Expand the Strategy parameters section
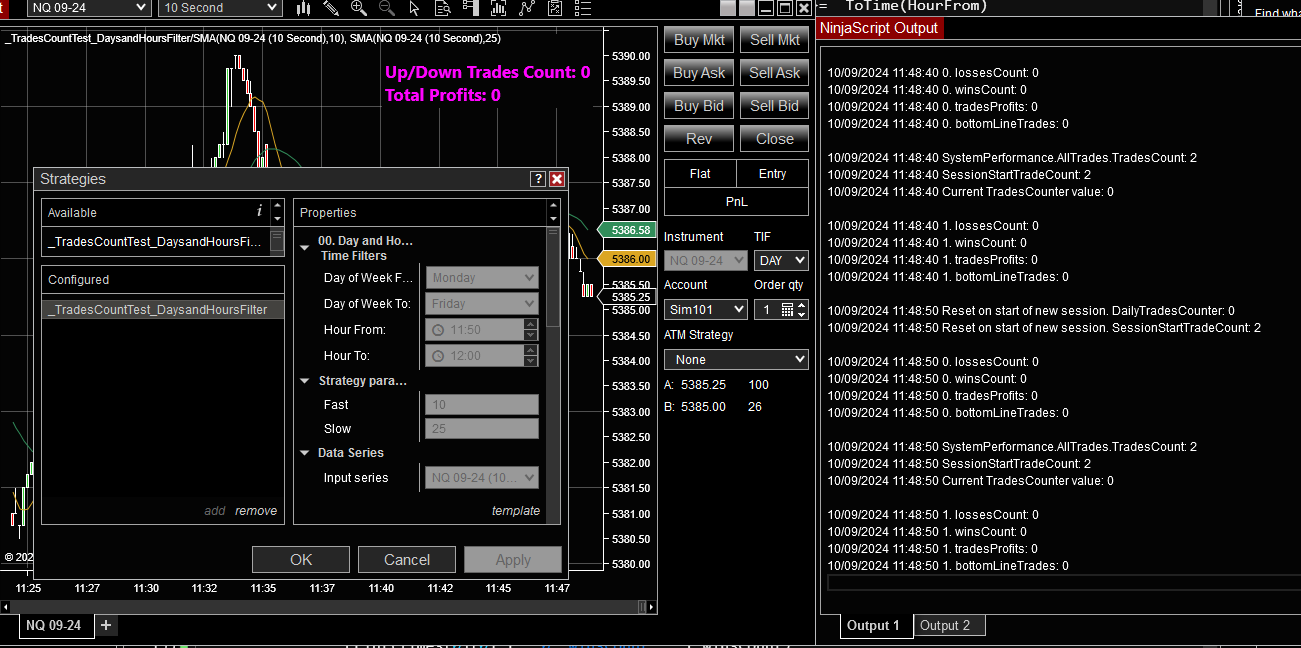 306,381
